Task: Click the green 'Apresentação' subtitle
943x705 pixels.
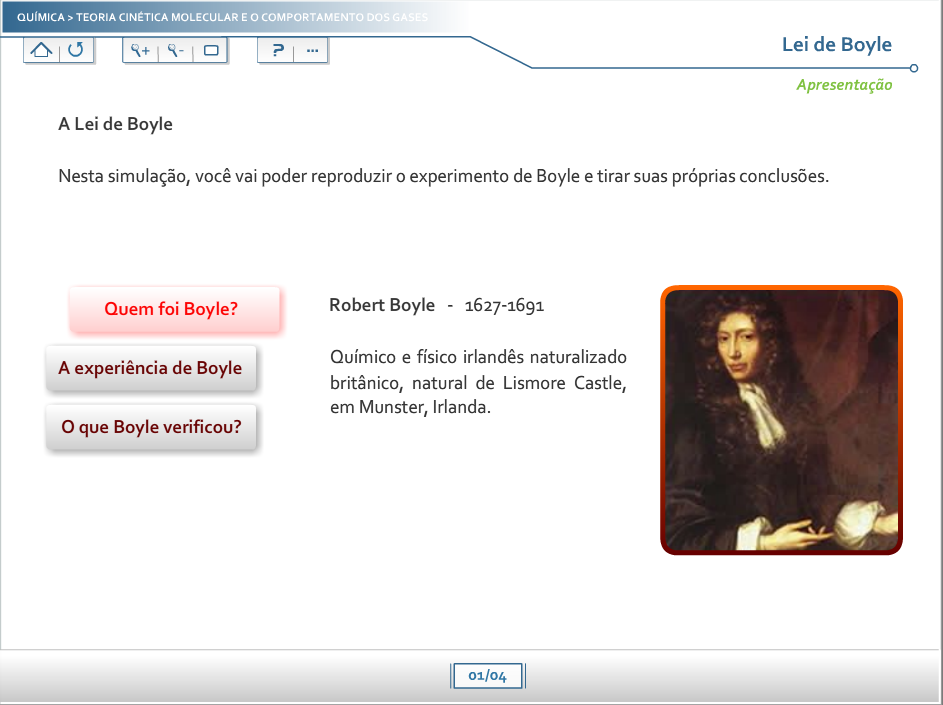Action: tap(844, 85)
